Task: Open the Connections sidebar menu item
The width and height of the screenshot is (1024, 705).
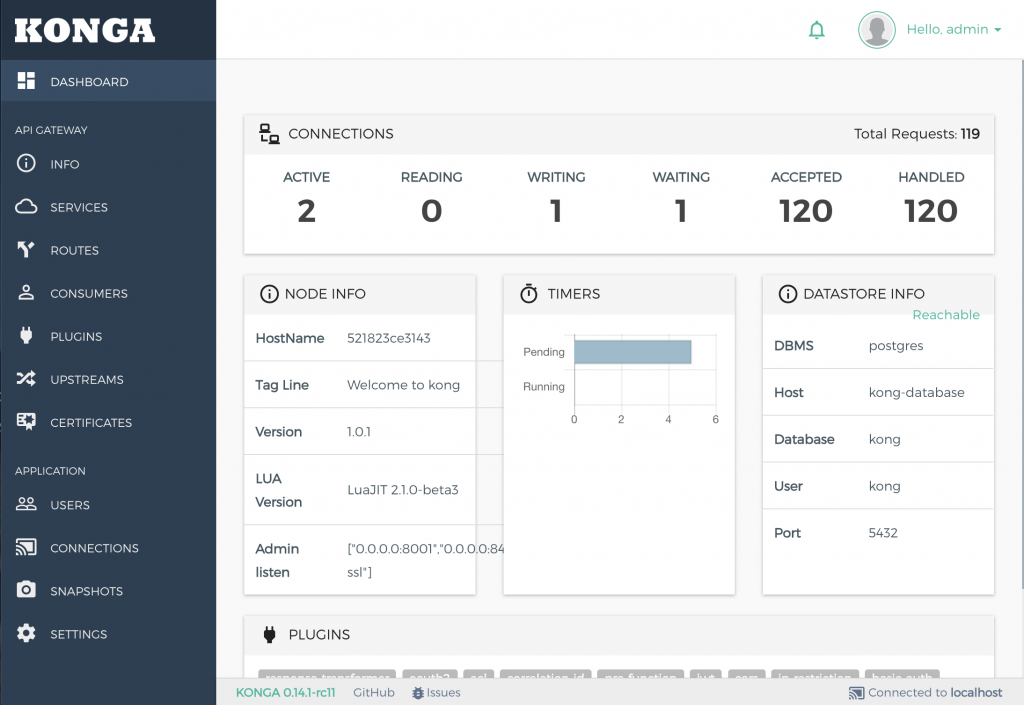Action: click(108, 548)
